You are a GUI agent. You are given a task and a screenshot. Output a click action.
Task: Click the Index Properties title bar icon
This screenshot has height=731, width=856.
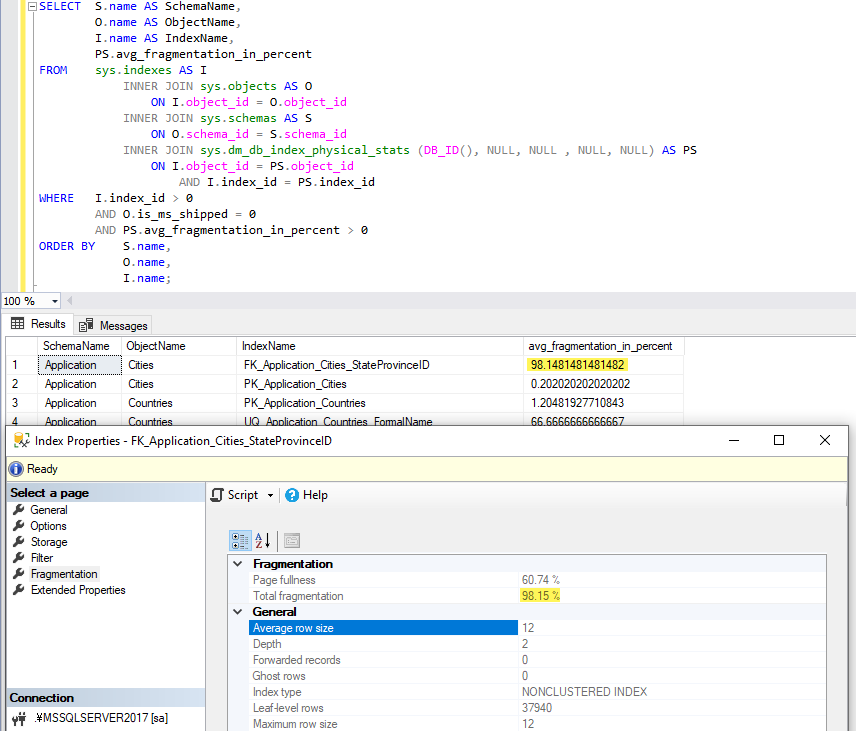pos(20,441)
